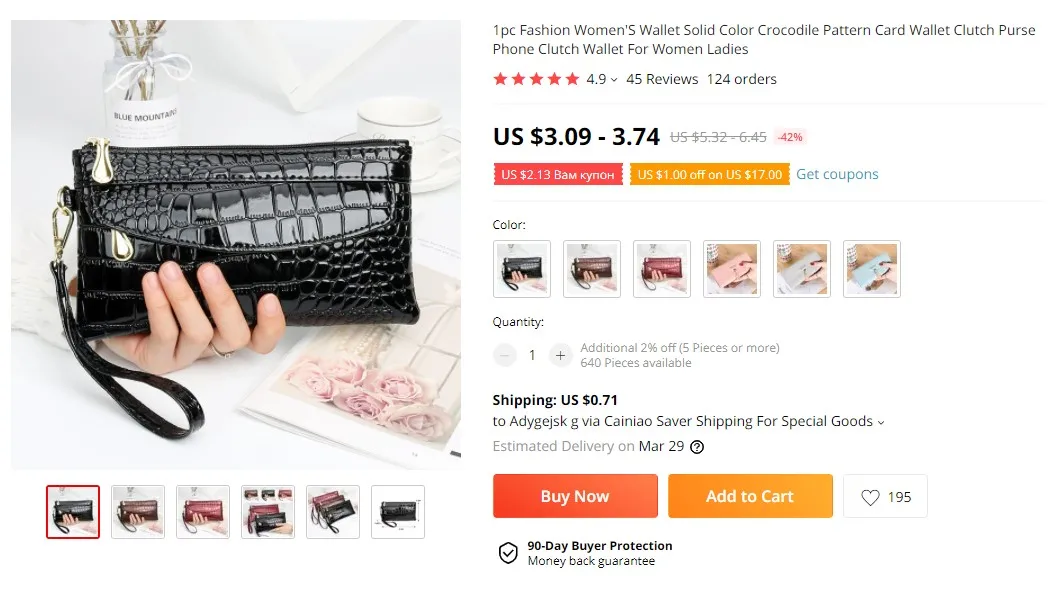Choose the burgundy red wallet color

tap(661, 269)
